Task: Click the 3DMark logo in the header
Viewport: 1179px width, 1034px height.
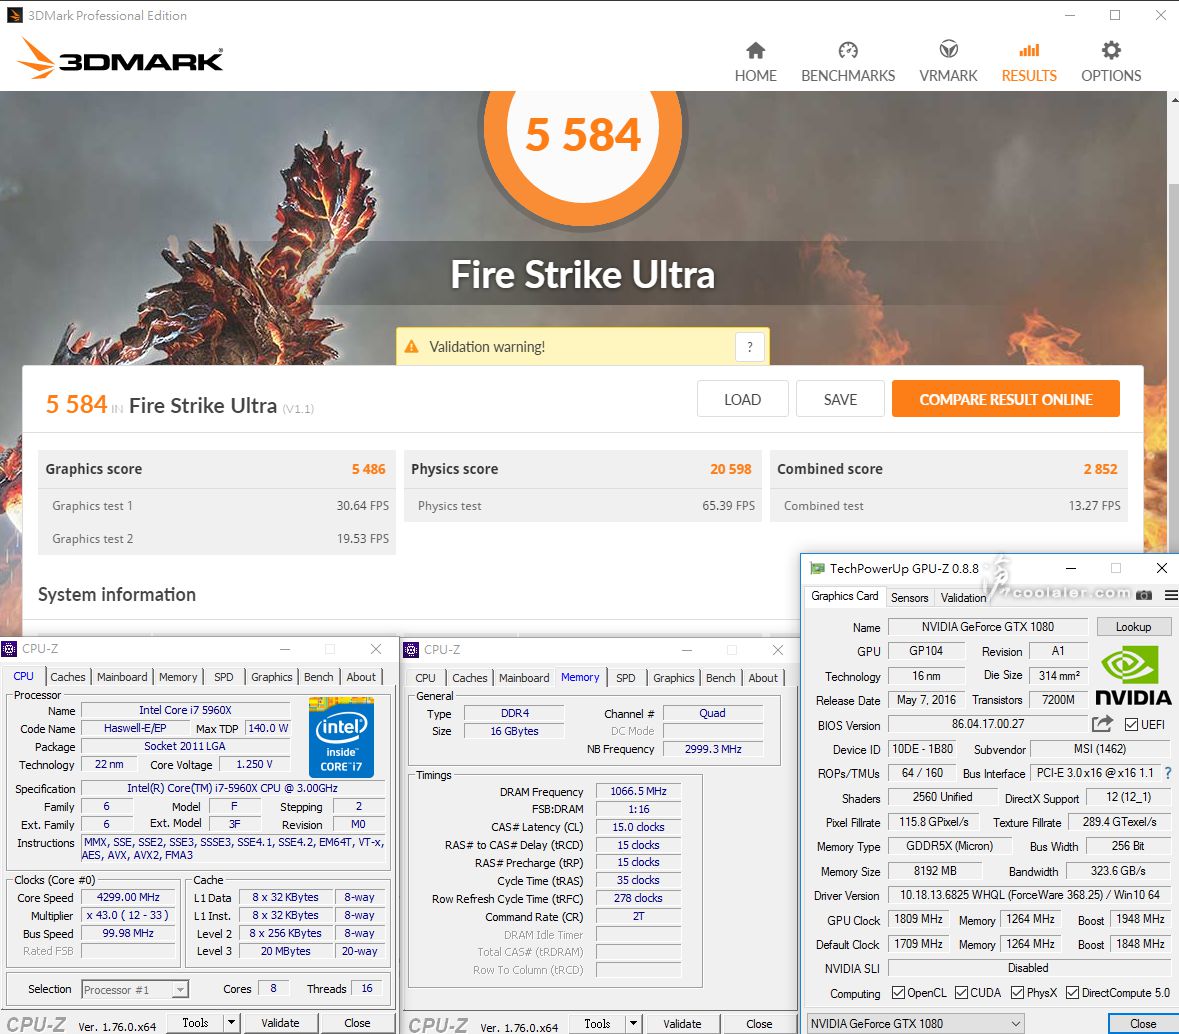Action: click(120, 58)
